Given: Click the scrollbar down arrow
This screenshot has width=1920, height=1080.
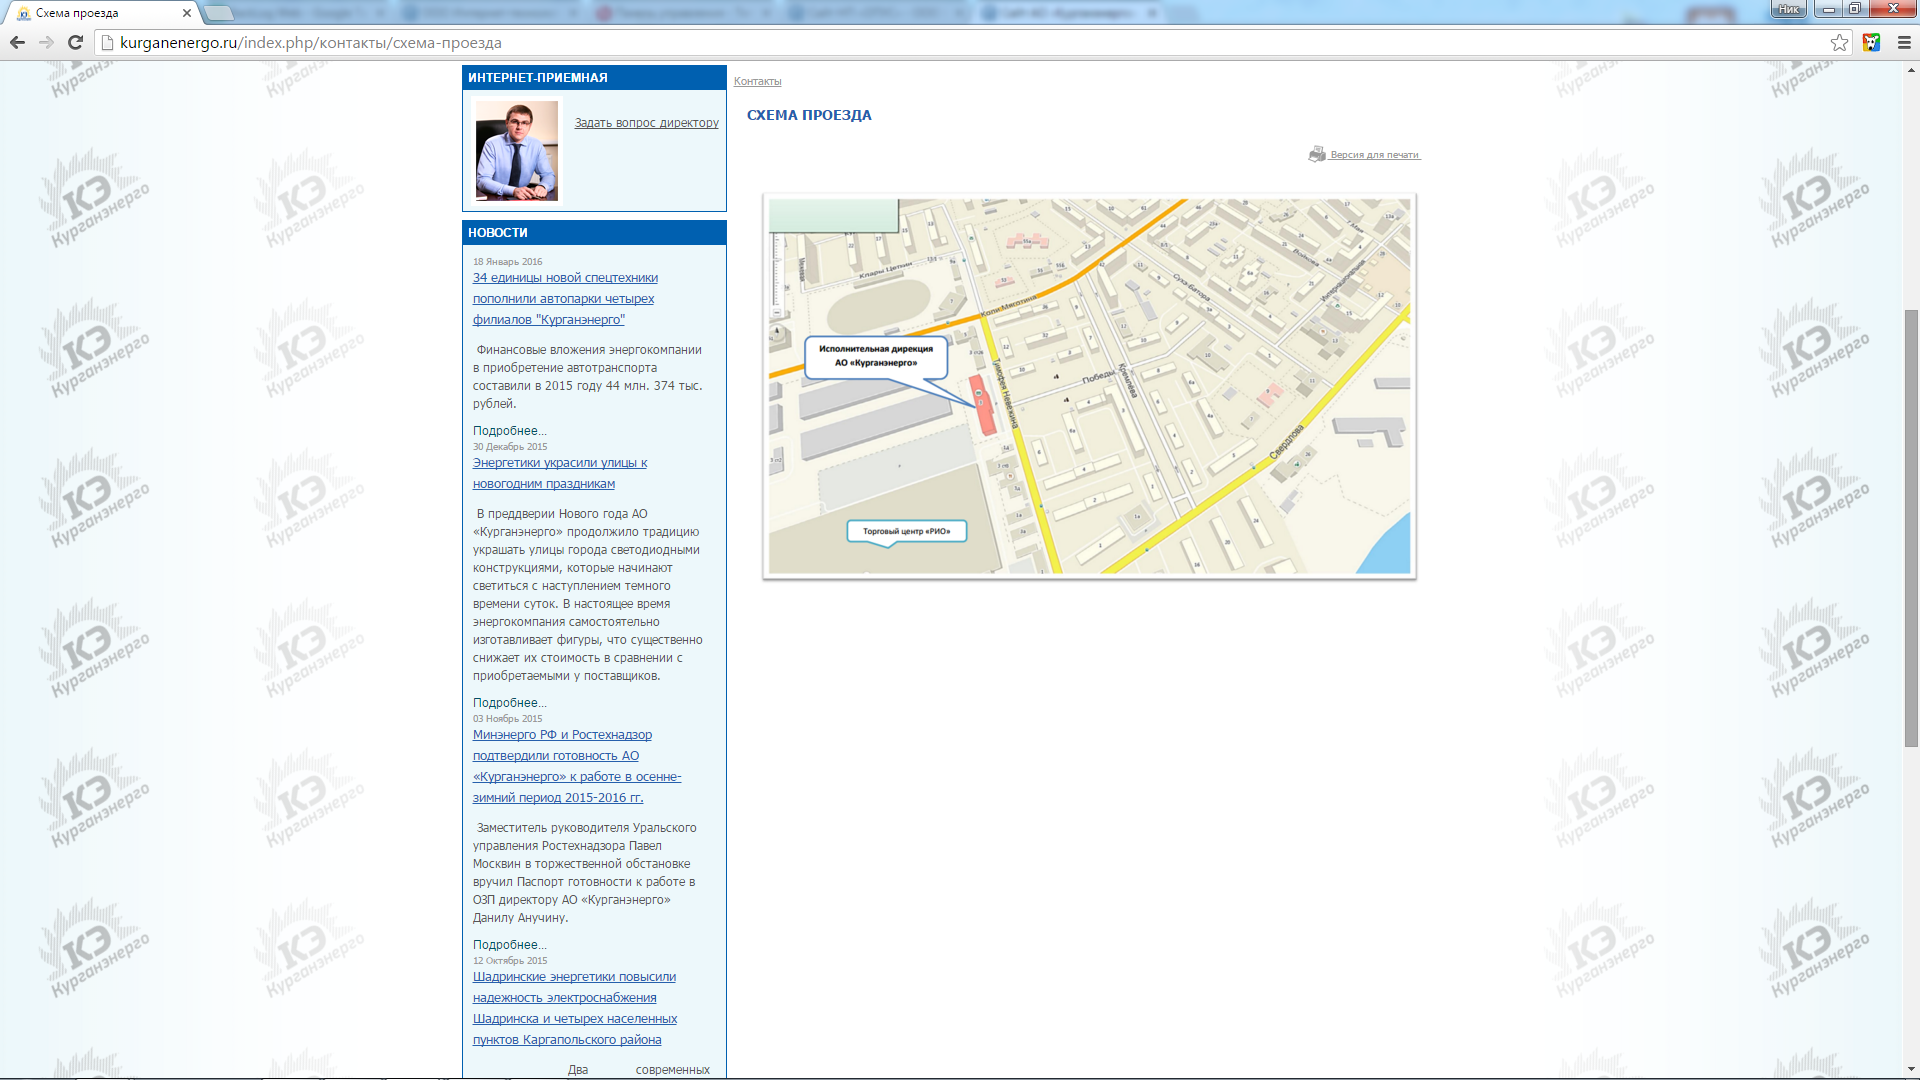Looking at the screenshot, I should pyautogui.click(x=1911, y=1070).
